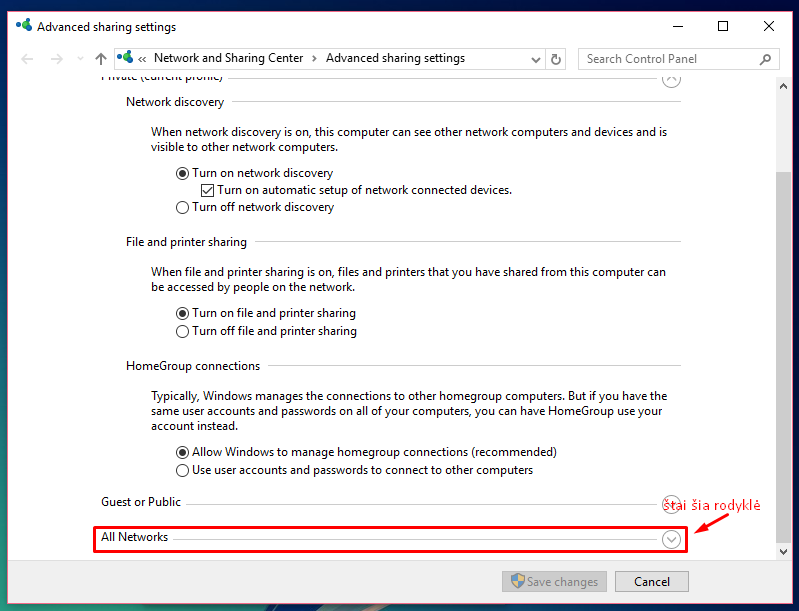
Task: Click Save changes button
Action: [554, 581]
